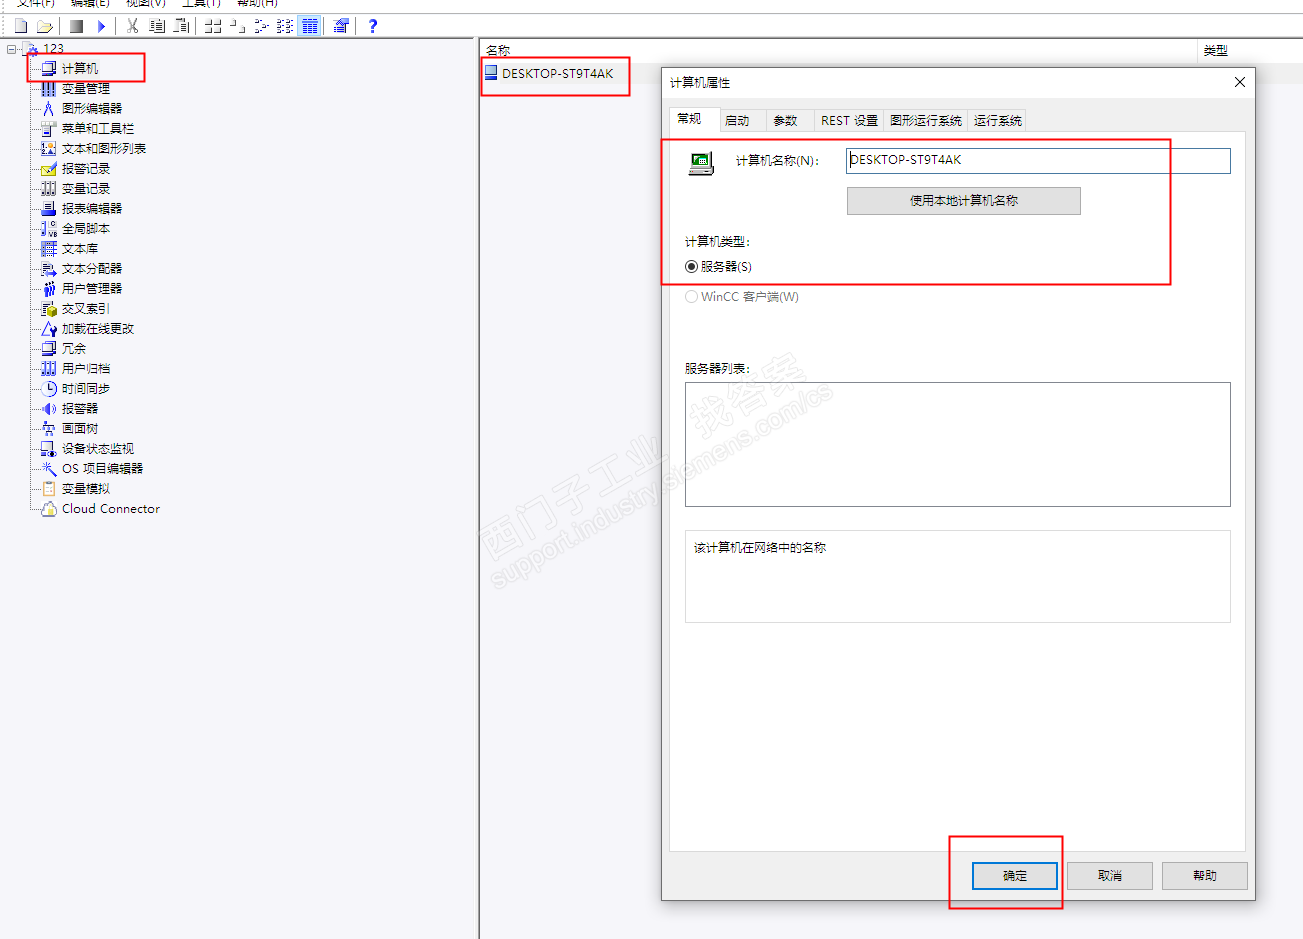Click the Cut scissors icon

(132, 26)
